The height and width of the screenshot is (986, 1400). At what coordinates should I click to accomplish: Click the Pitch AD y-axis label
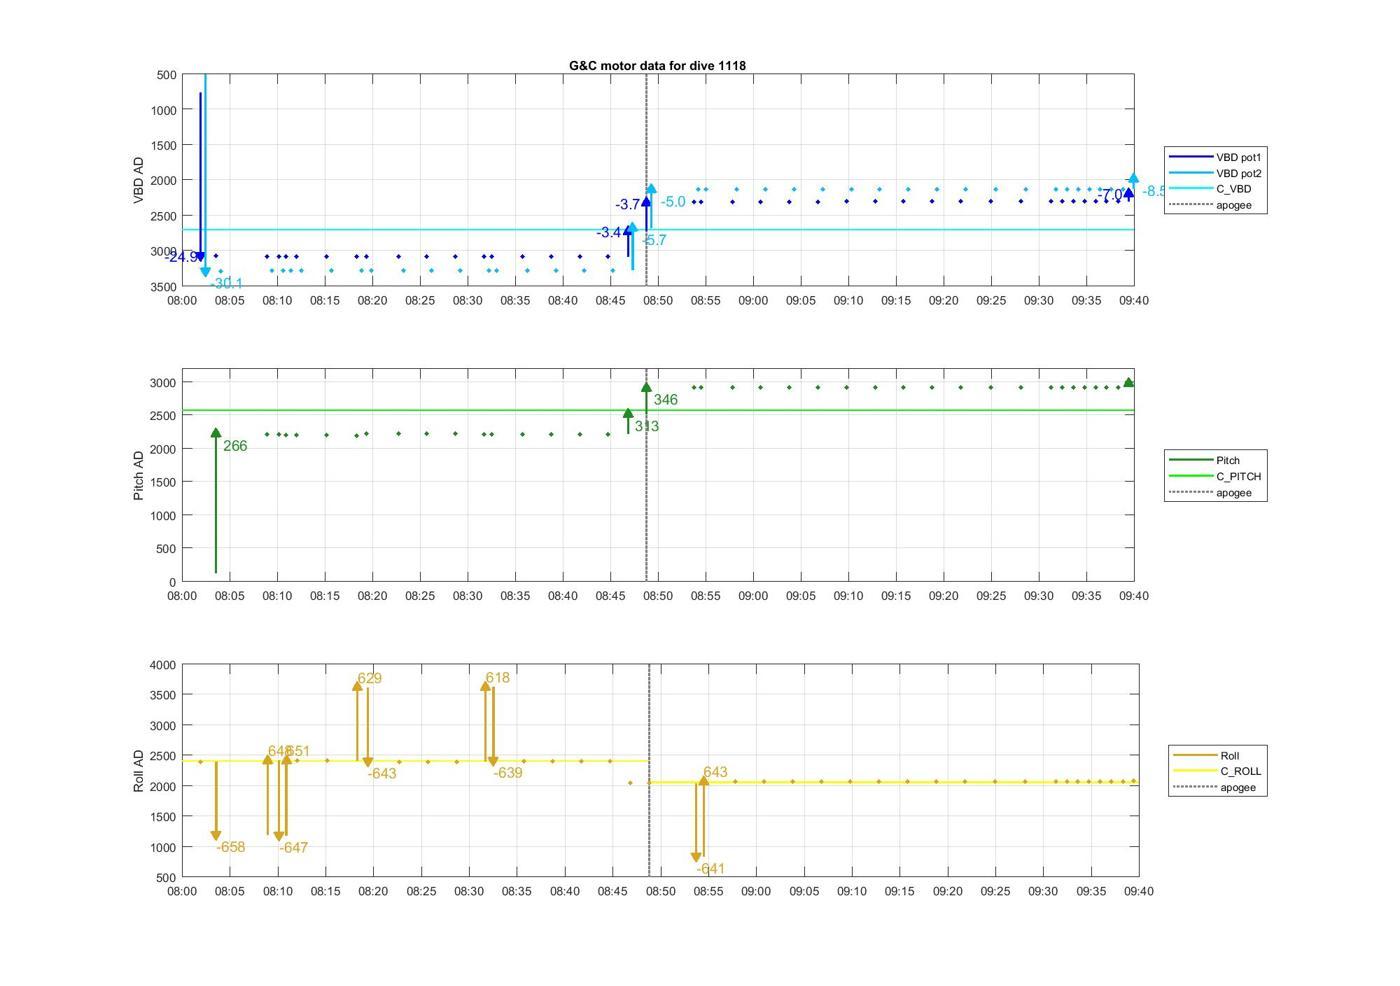(x=138, y=475)
